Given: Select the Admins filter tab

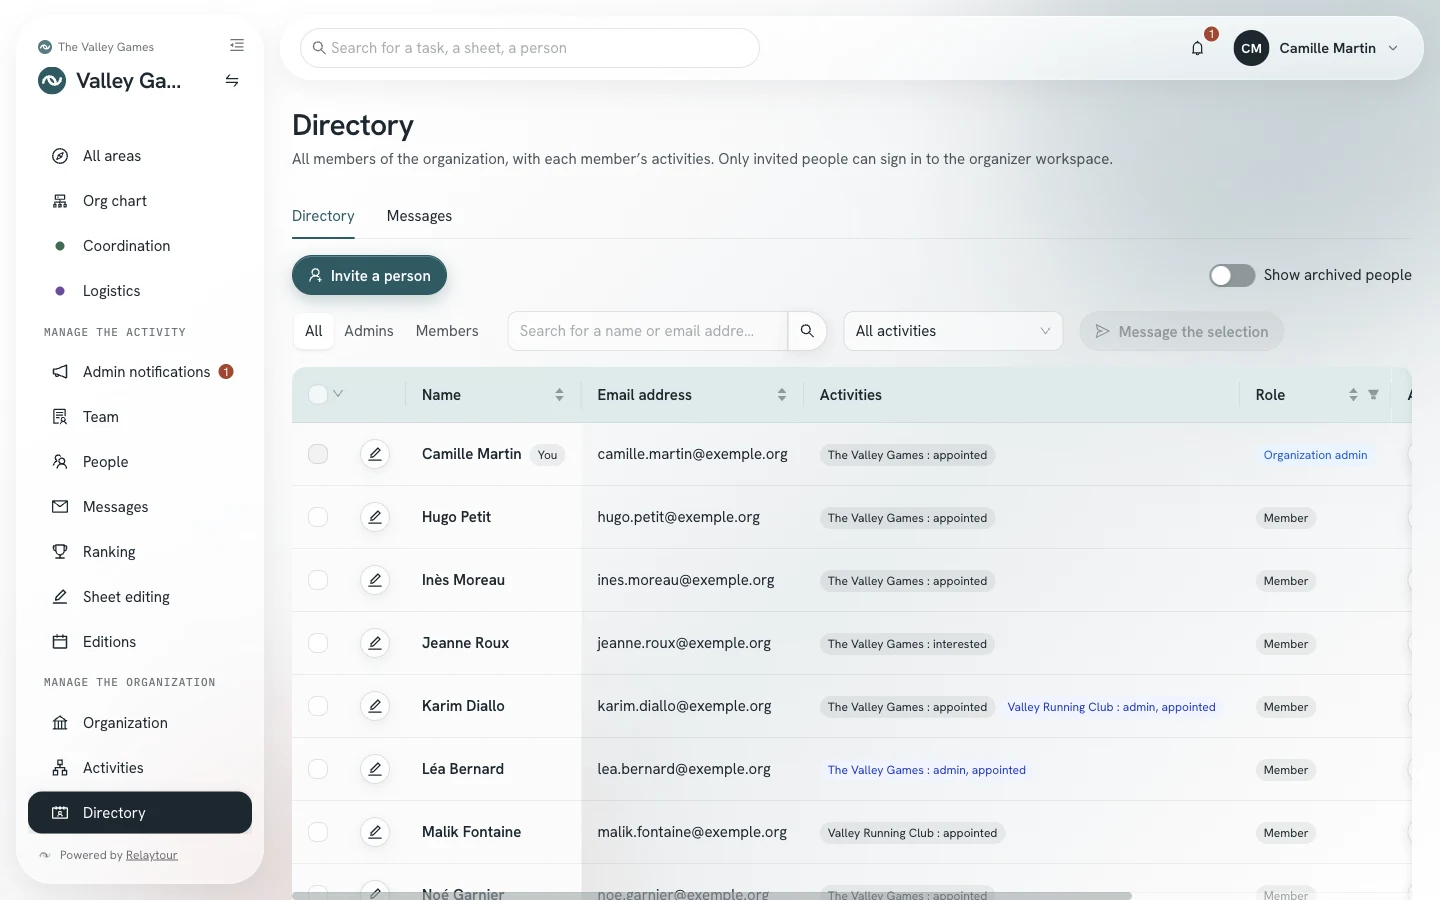Looking at the screenshot, I should click(369, 331).
